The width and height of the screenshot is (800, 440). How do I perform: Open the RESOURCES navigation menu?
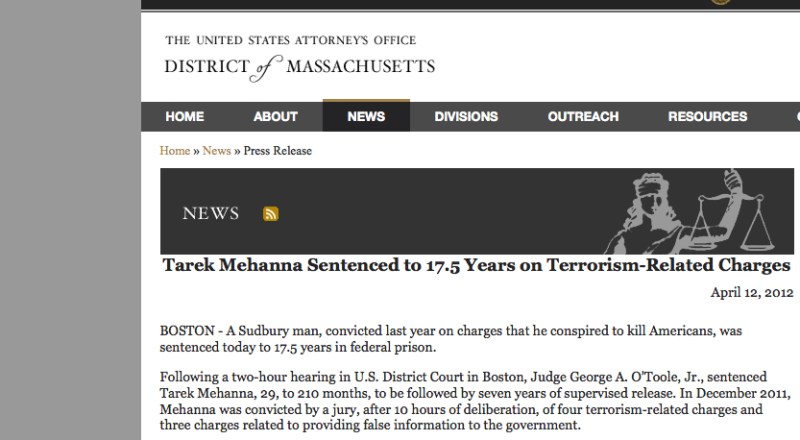pyautogui.click(x=707, y=117)
